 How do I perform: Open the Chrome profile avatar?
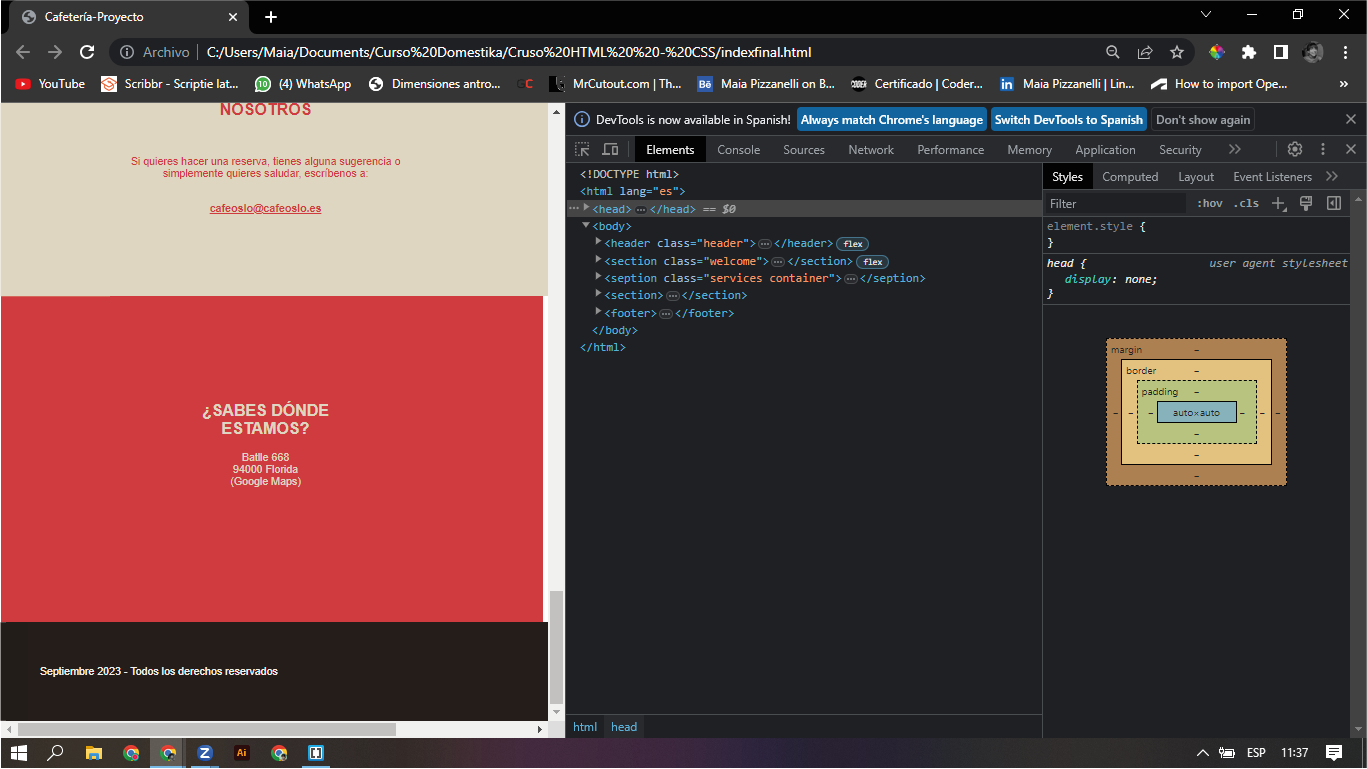(x=1313, y=52)
